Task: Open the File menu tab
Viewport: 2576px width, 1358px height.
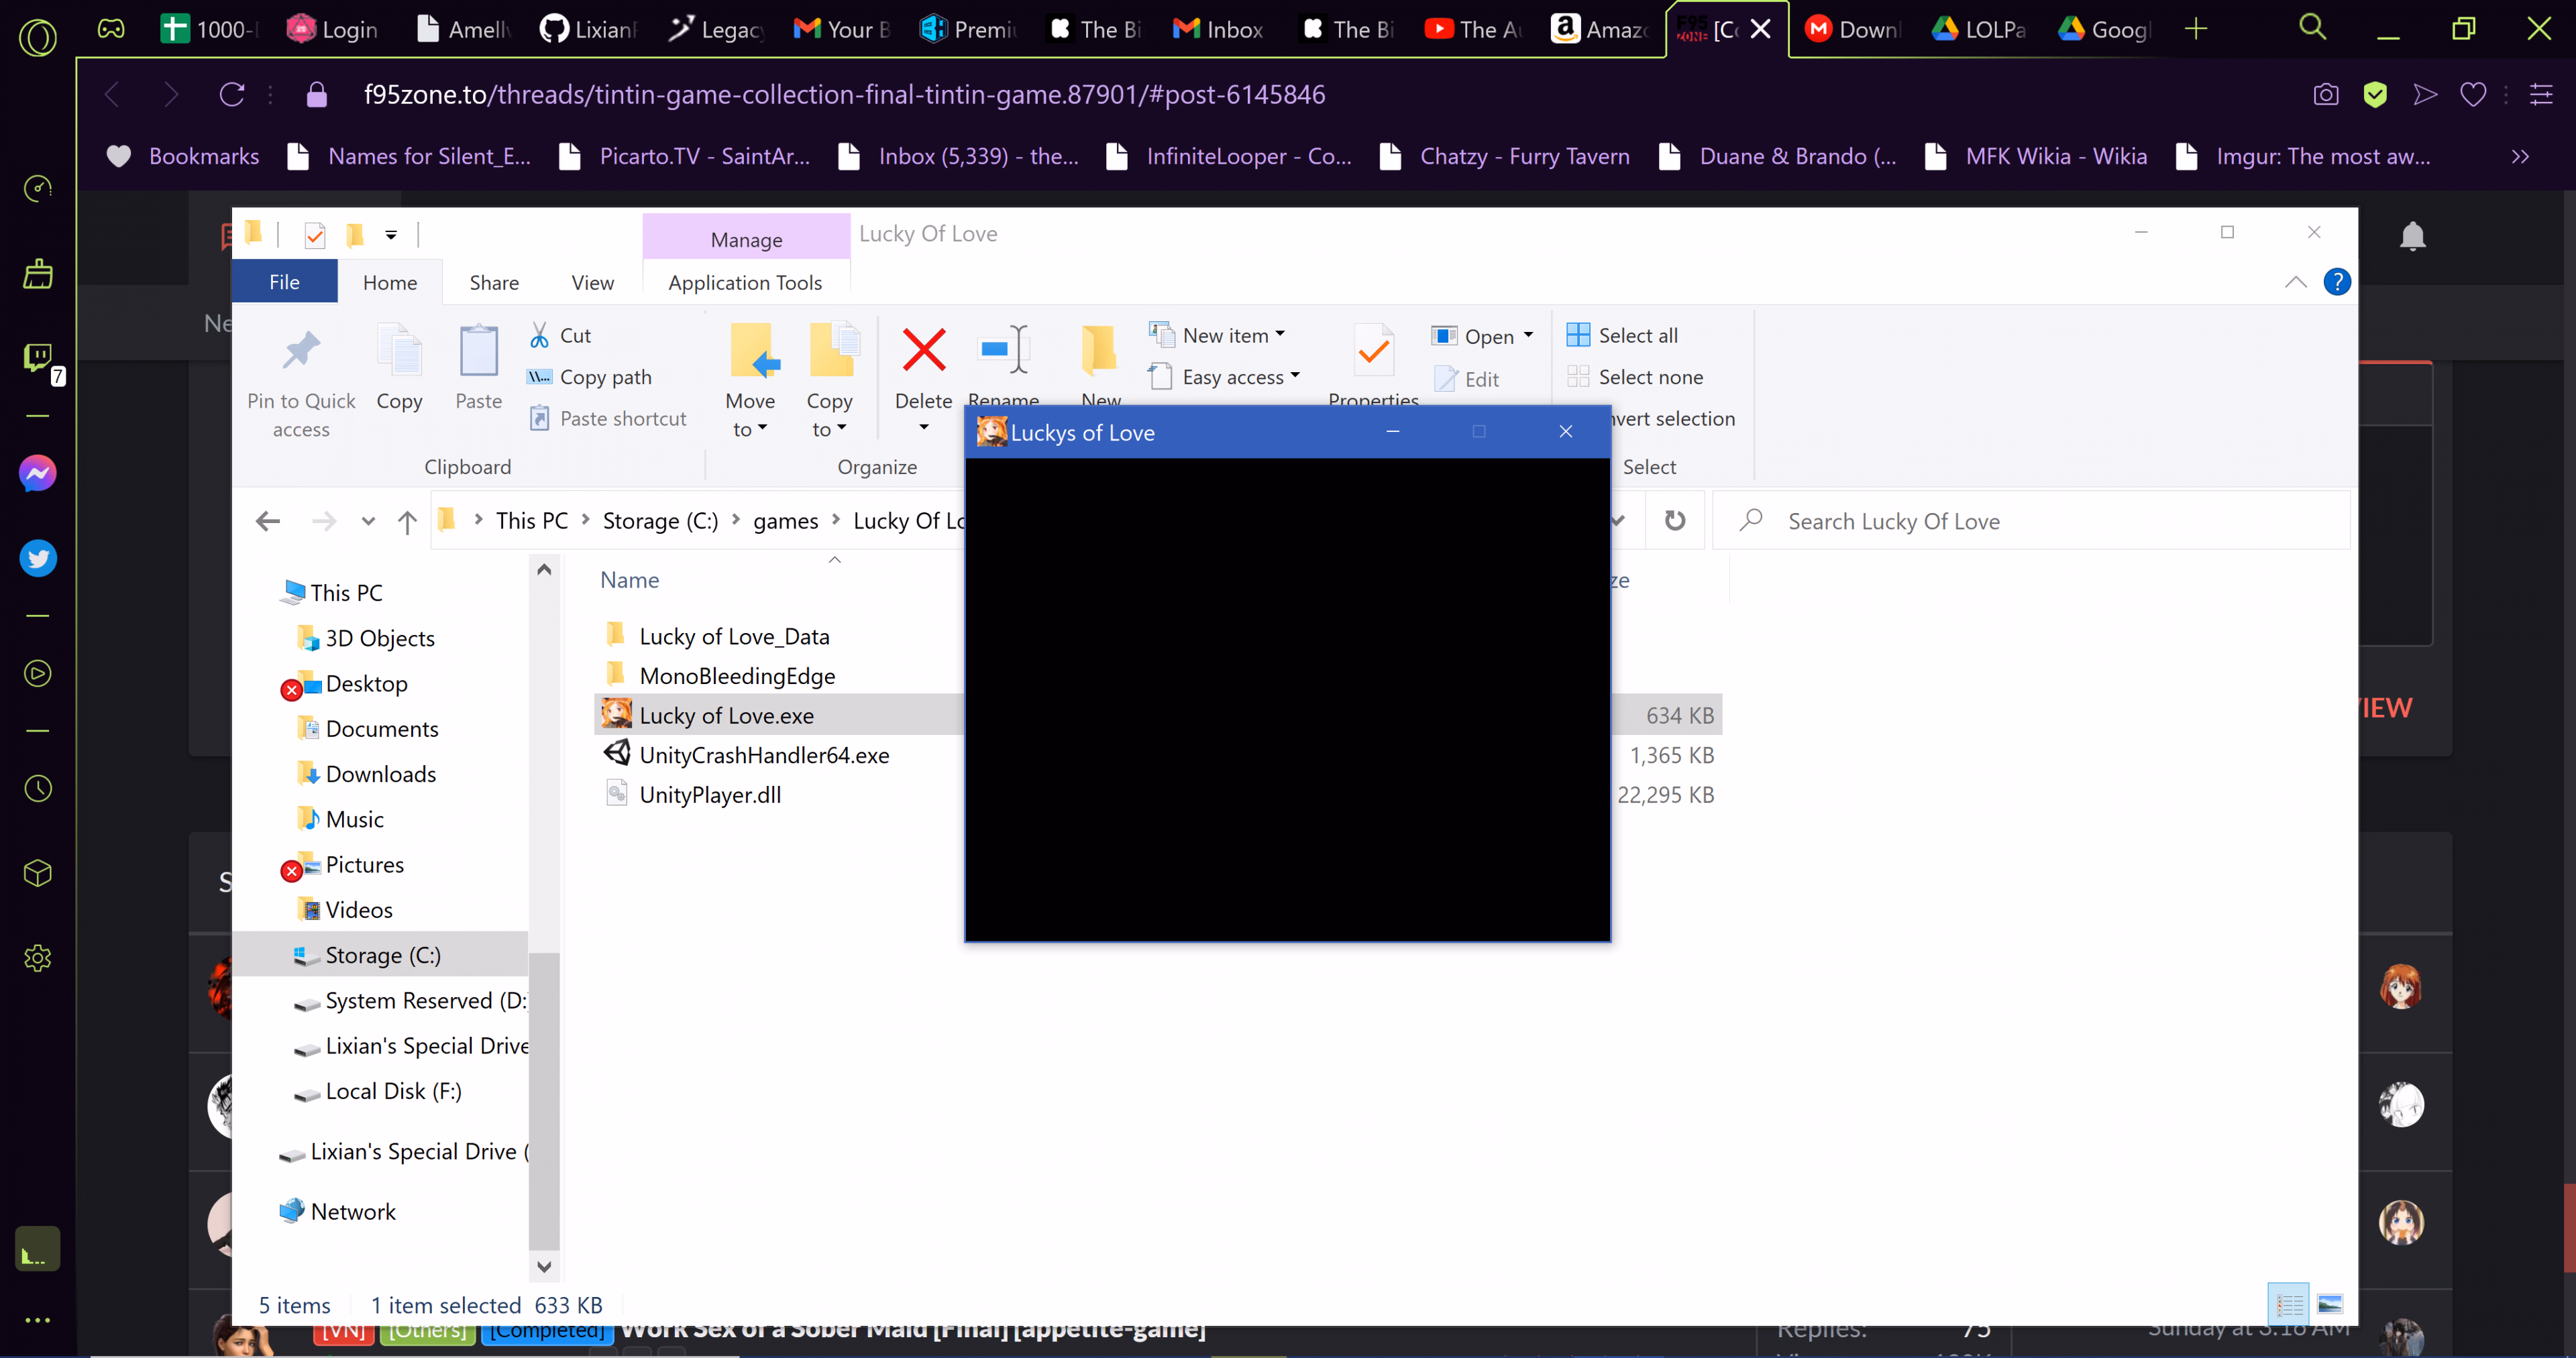Action: (284, 282)
